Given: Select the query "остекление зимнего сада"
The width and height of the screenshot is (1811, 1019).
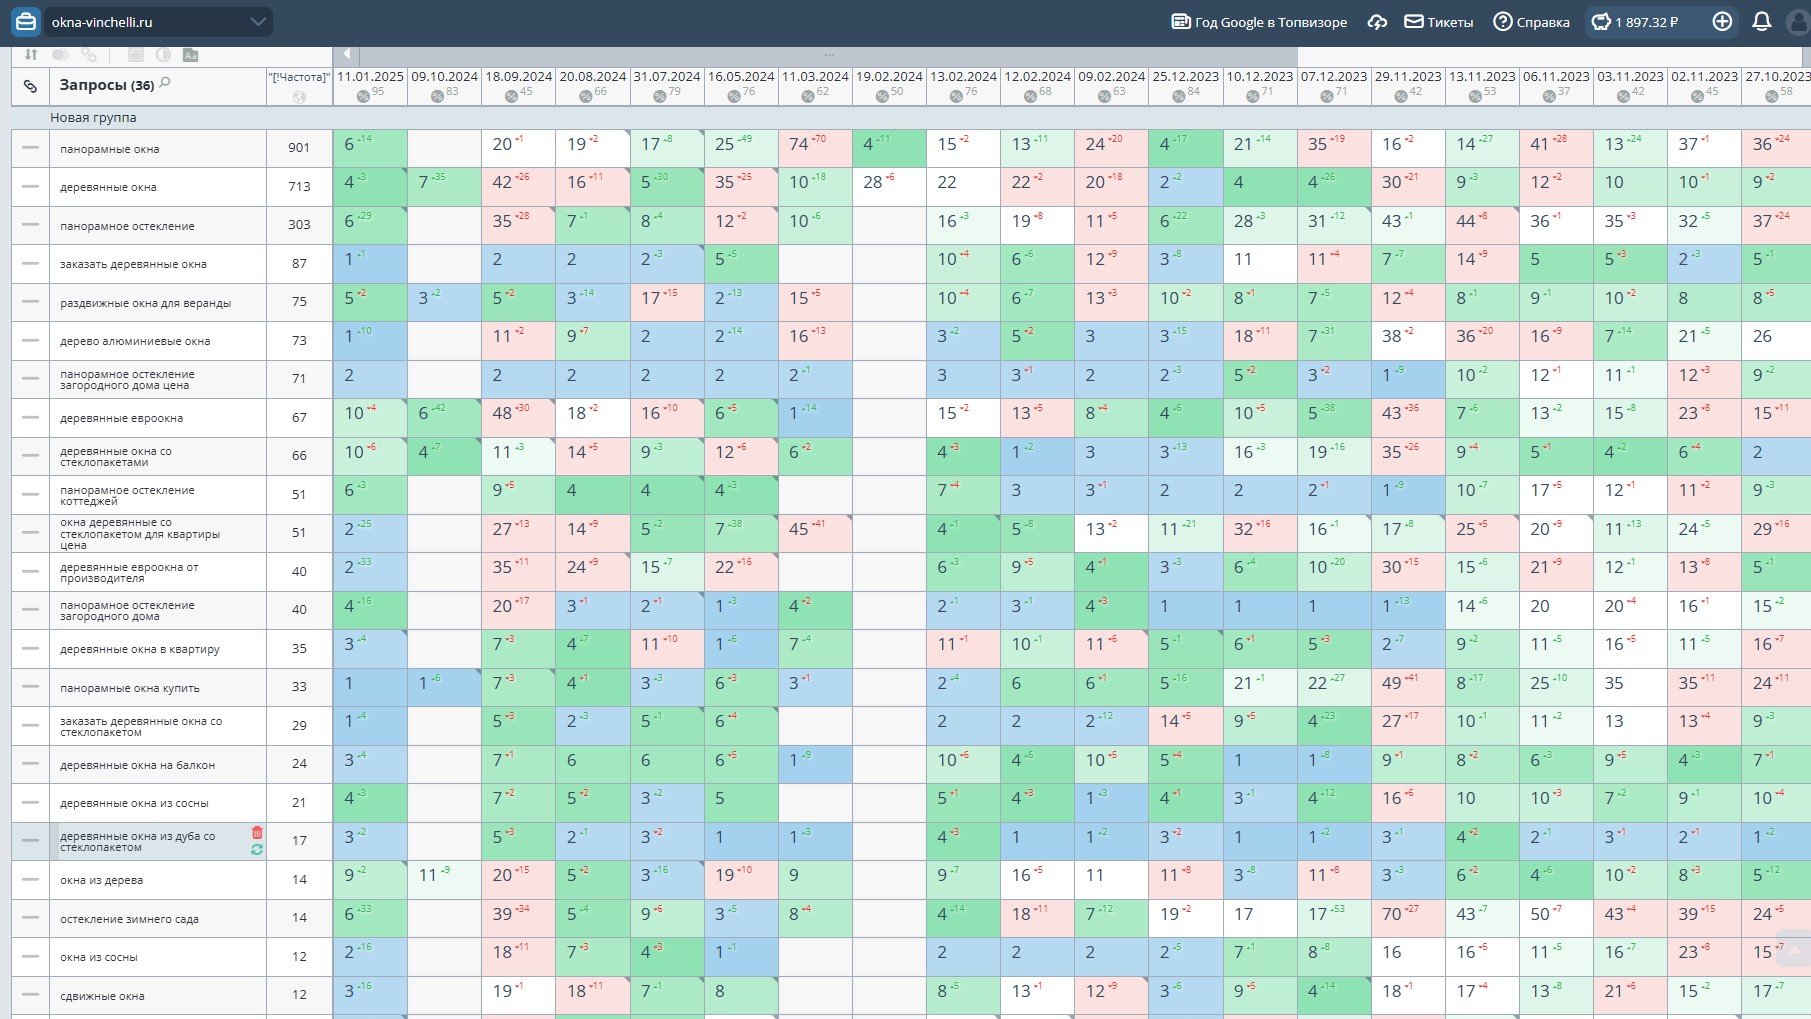Looking at the screenshot, I should pos(129,919).
